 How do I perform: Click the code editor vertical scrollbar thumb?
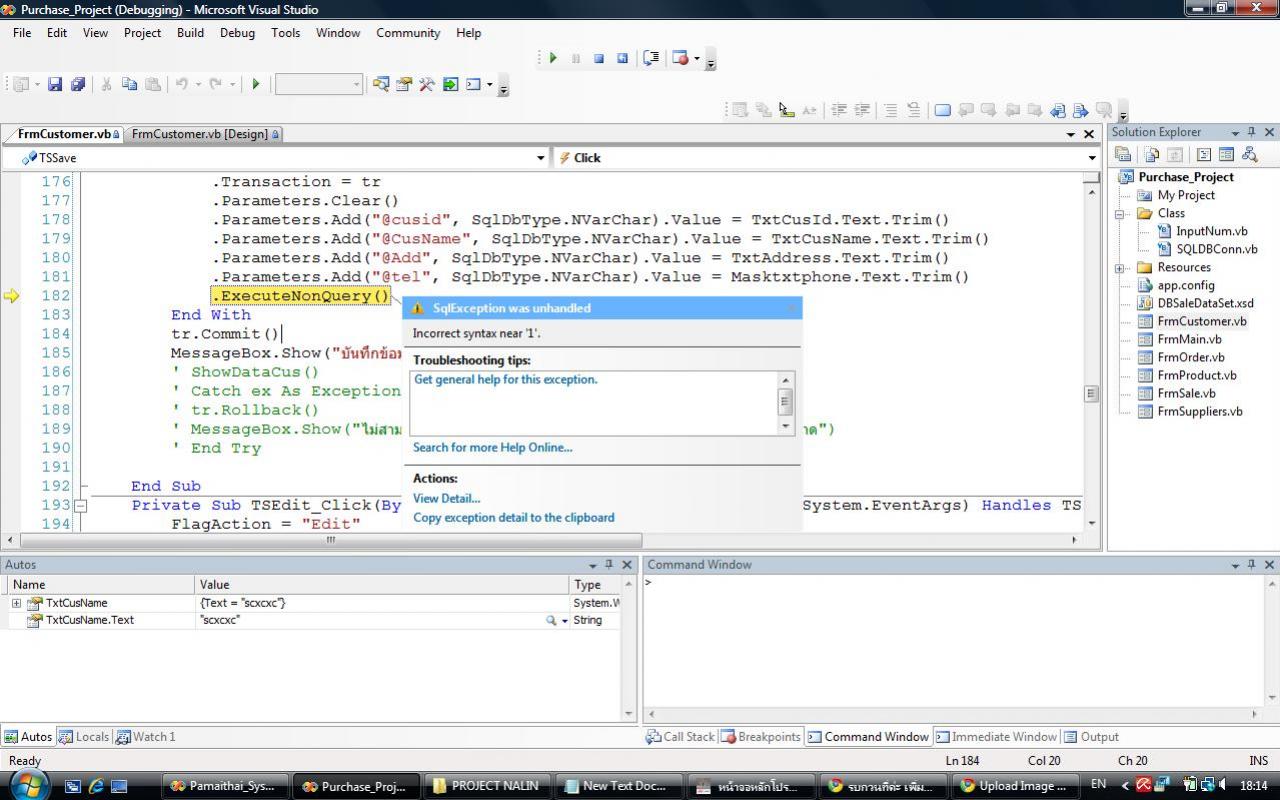pyautogui.click(x=1091, y=393)
